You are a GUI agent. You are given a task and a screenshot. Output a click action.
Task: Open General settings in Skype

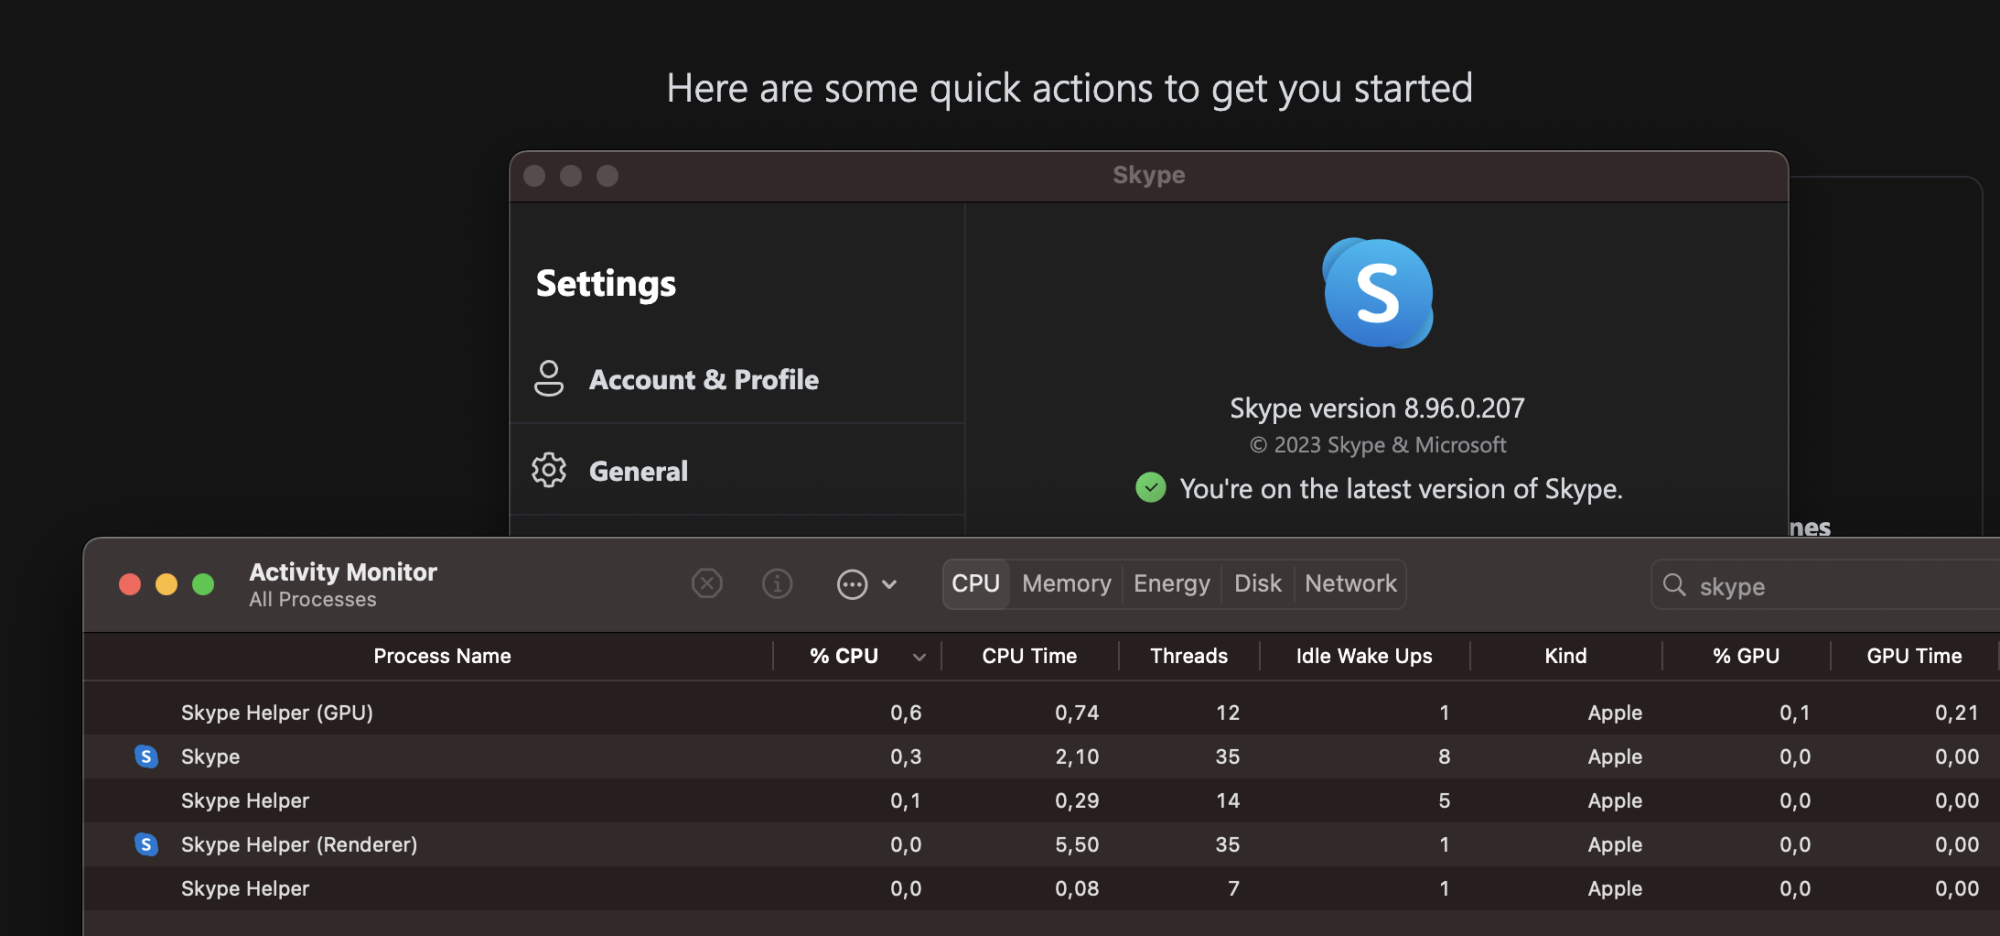click(737, 470)
